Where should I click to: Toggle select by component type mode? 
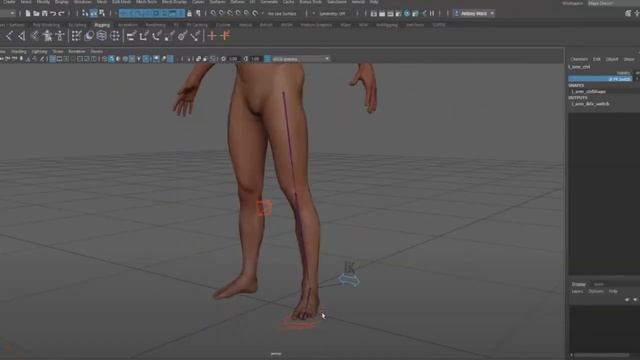(102, 13)
